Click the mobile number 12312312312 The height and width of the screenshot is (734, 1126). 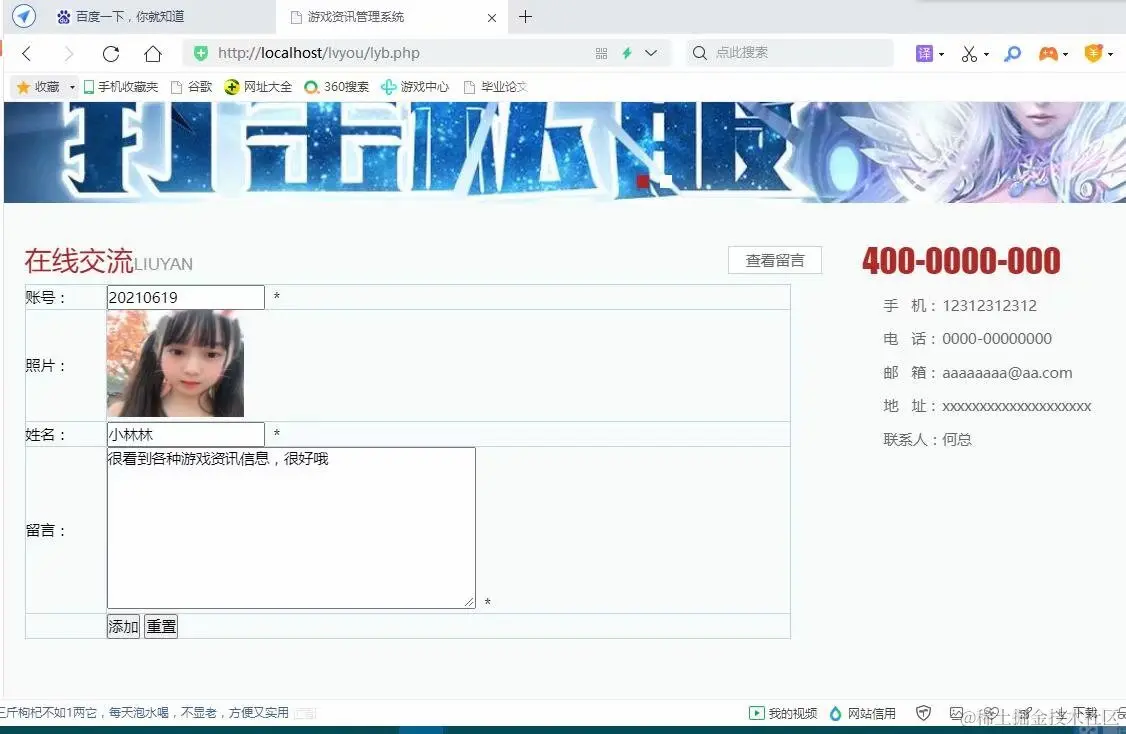(990, 305)
